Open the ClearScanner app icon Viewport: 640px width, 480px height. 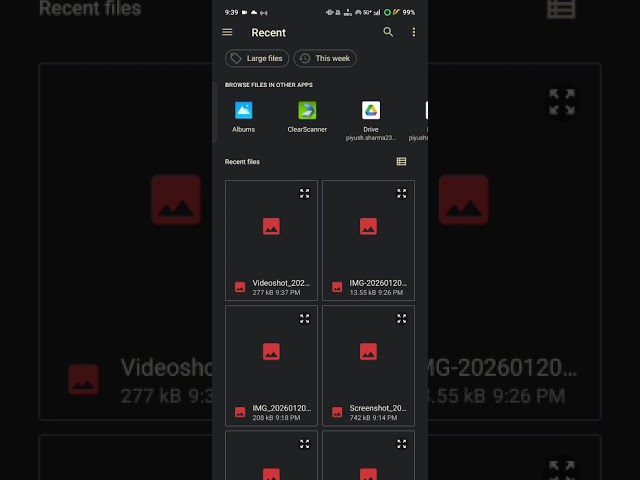307,111
